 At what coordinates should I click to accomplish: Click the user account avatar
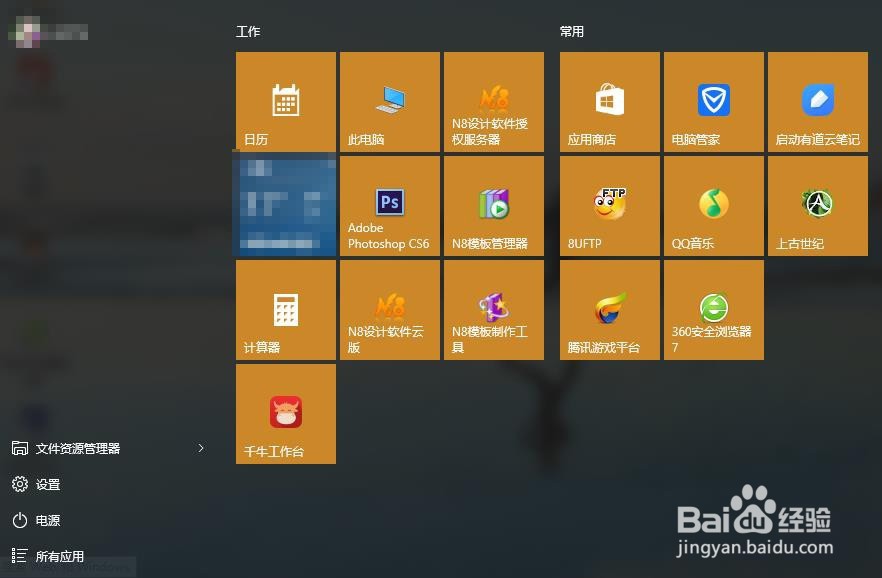[x=27, y=31]
